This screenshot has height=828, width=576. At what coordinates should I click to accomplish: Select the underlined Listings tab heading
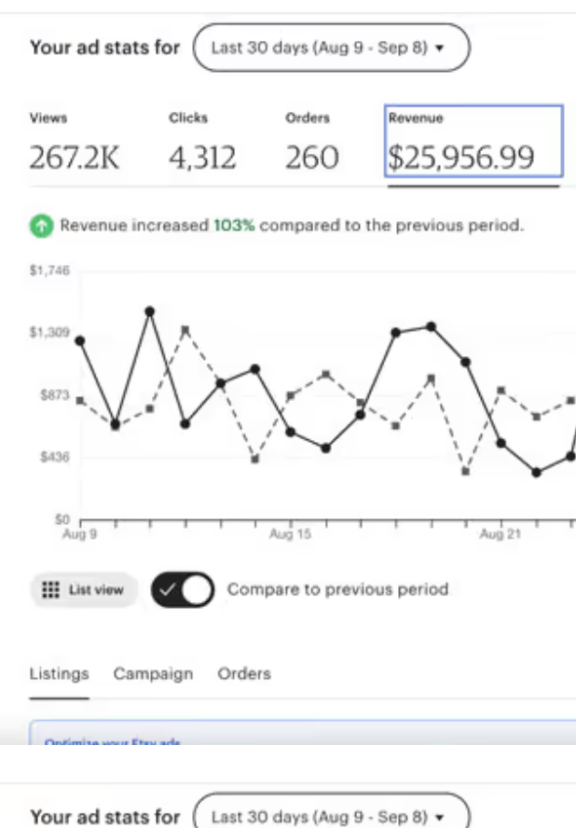click(58, 673)
